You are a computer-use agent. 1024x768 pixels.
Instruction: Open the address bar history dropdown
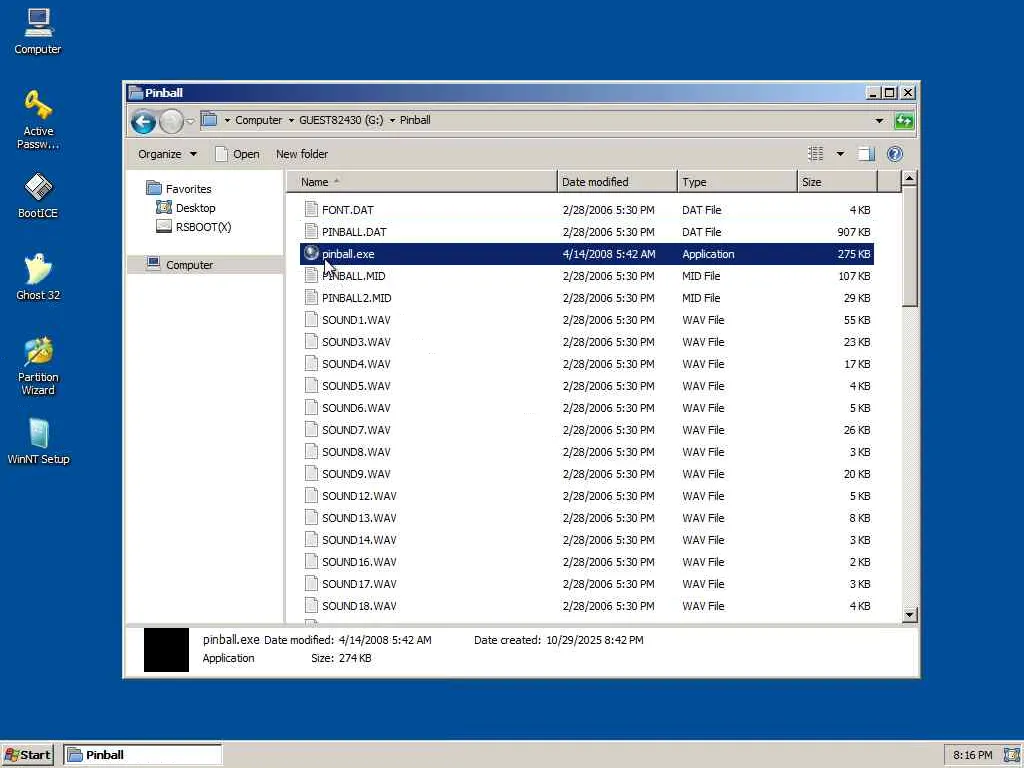point(879,121)
